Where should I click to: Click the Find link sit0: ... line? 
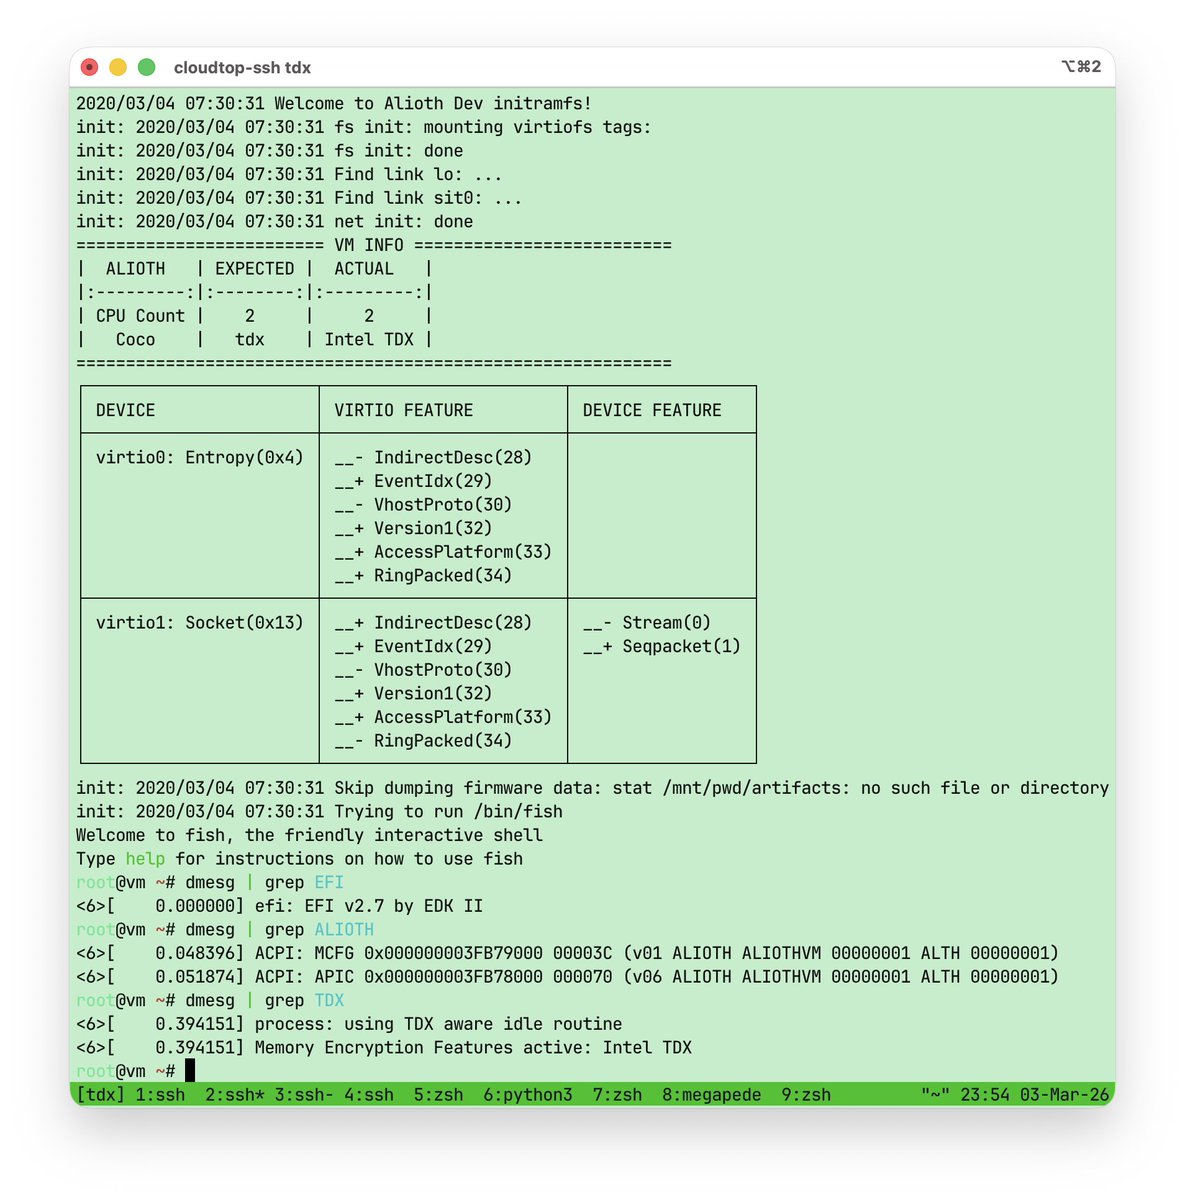[x=299, y=198]
